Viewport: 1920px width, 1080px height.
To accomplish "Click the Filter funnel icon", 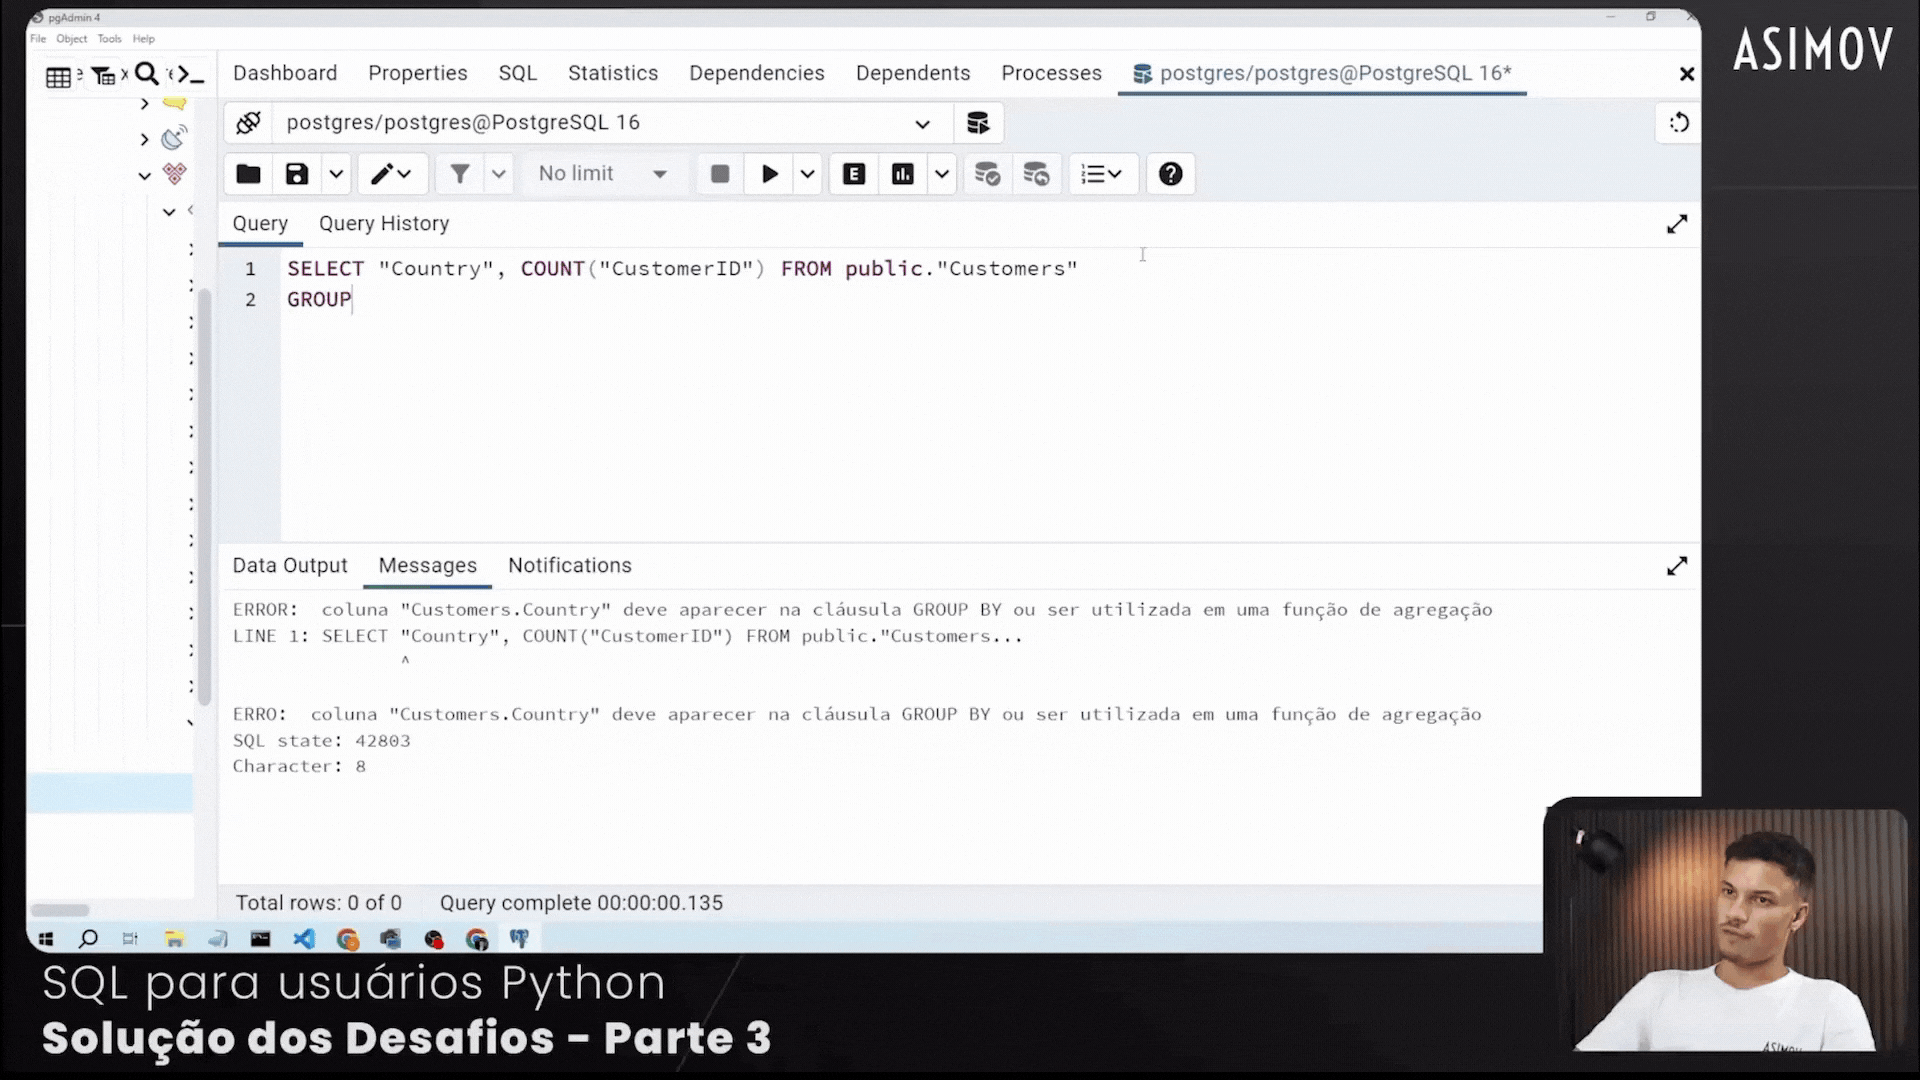I will (460, 174).
